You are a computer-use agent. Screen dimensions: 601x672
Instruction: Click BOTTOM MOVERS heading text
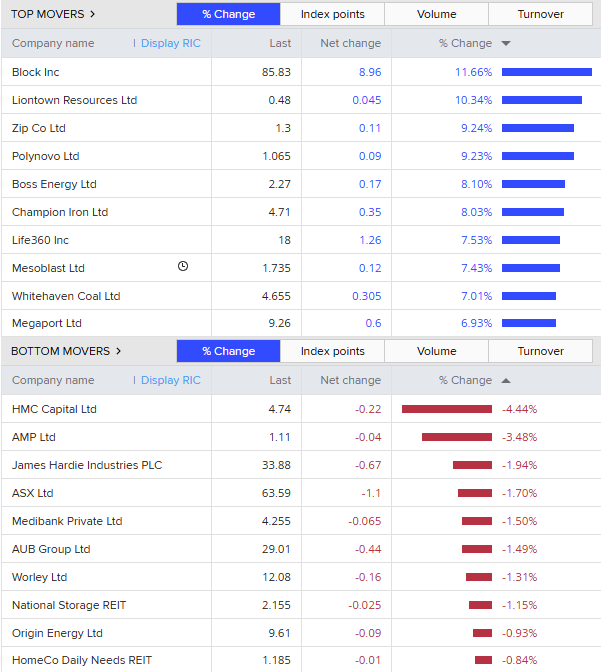pos(60,351)
